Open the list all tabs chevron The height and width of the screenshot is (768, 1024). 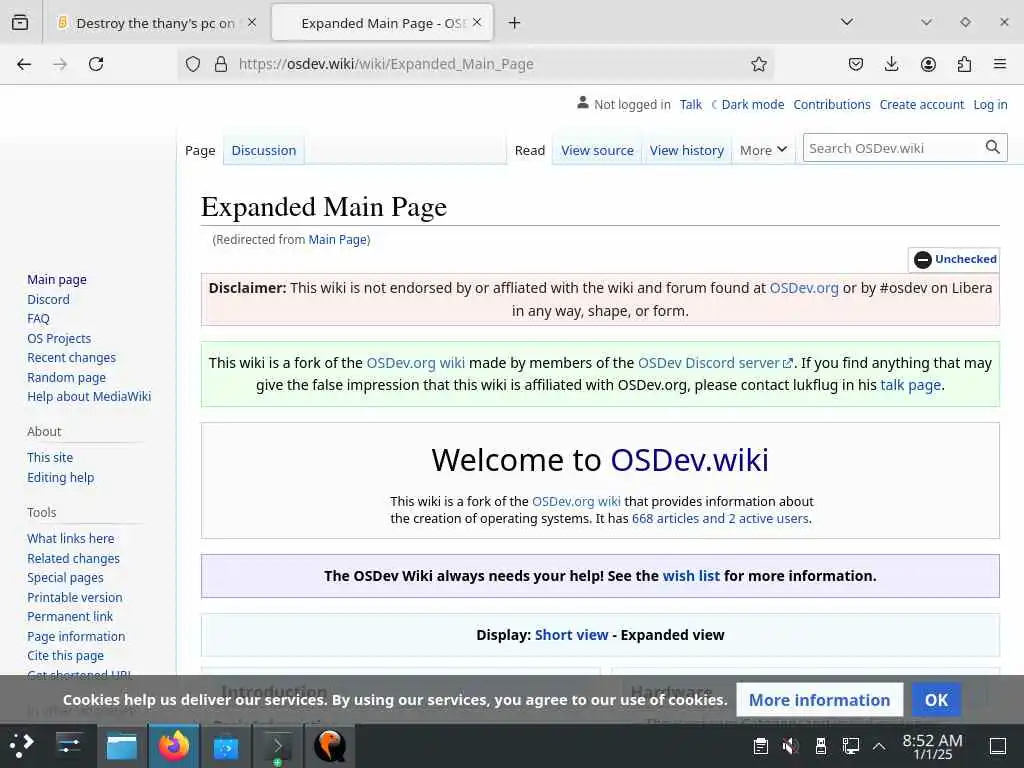click(x=847, y=22)
